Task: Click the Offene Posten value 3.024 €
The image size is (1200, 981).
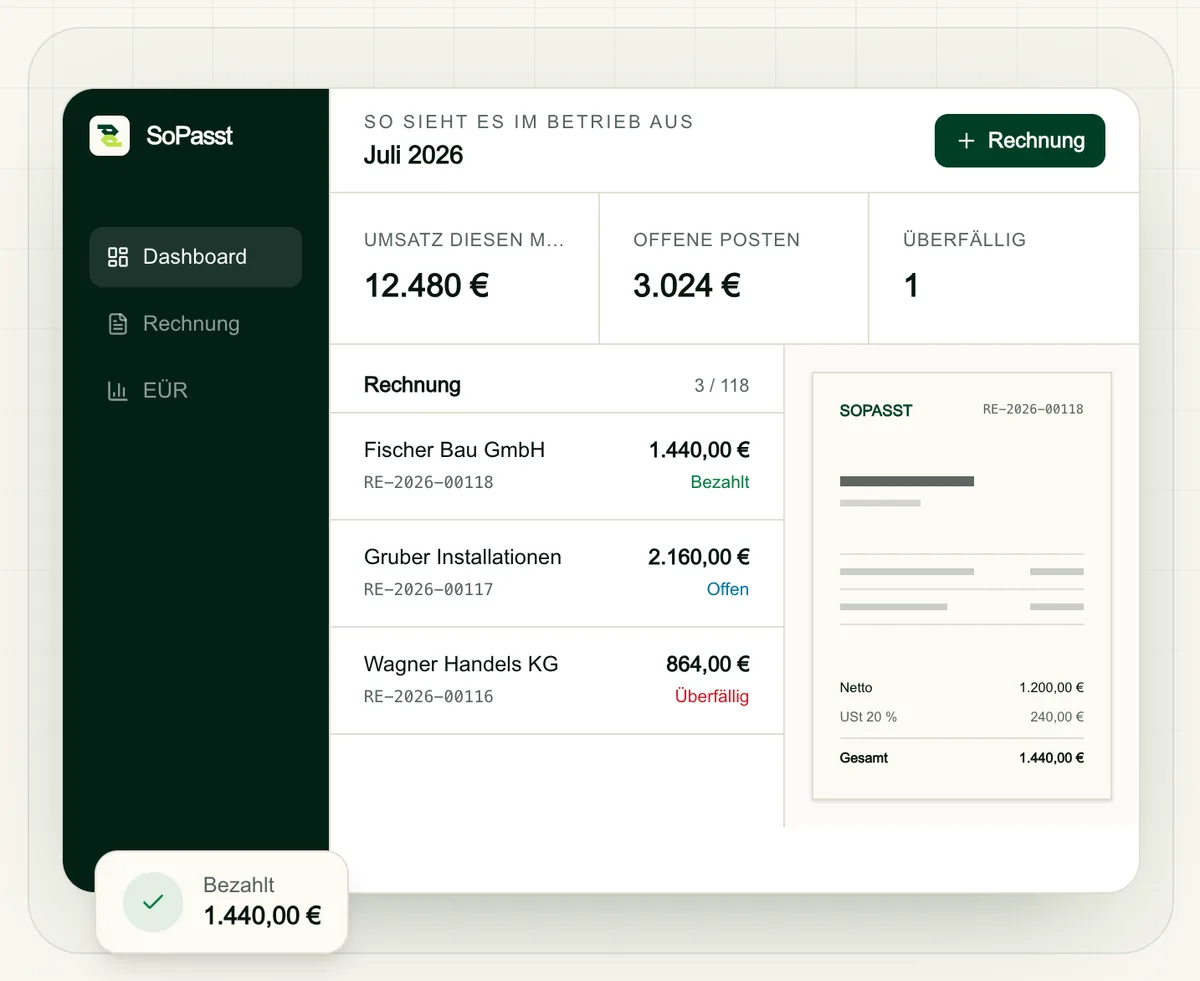Action: (687, 286)
